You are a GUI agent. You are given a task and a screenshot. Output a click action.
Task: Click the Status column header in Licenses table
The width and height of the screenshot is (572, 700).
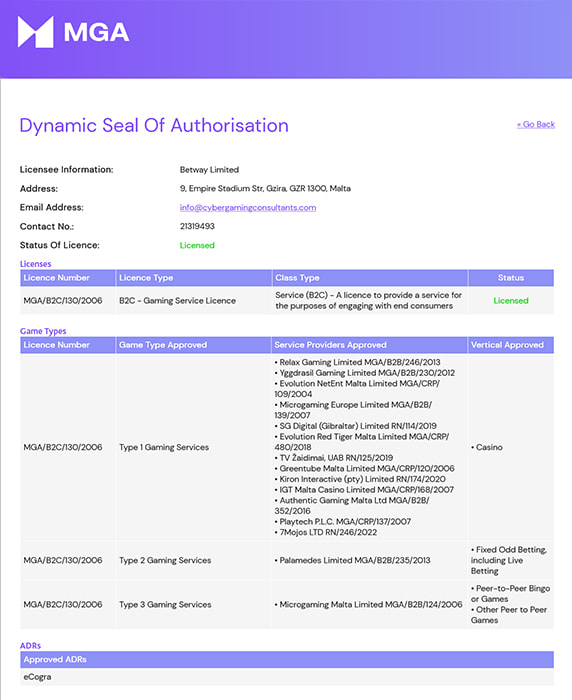pyautogui.click(x=510, y=278)
